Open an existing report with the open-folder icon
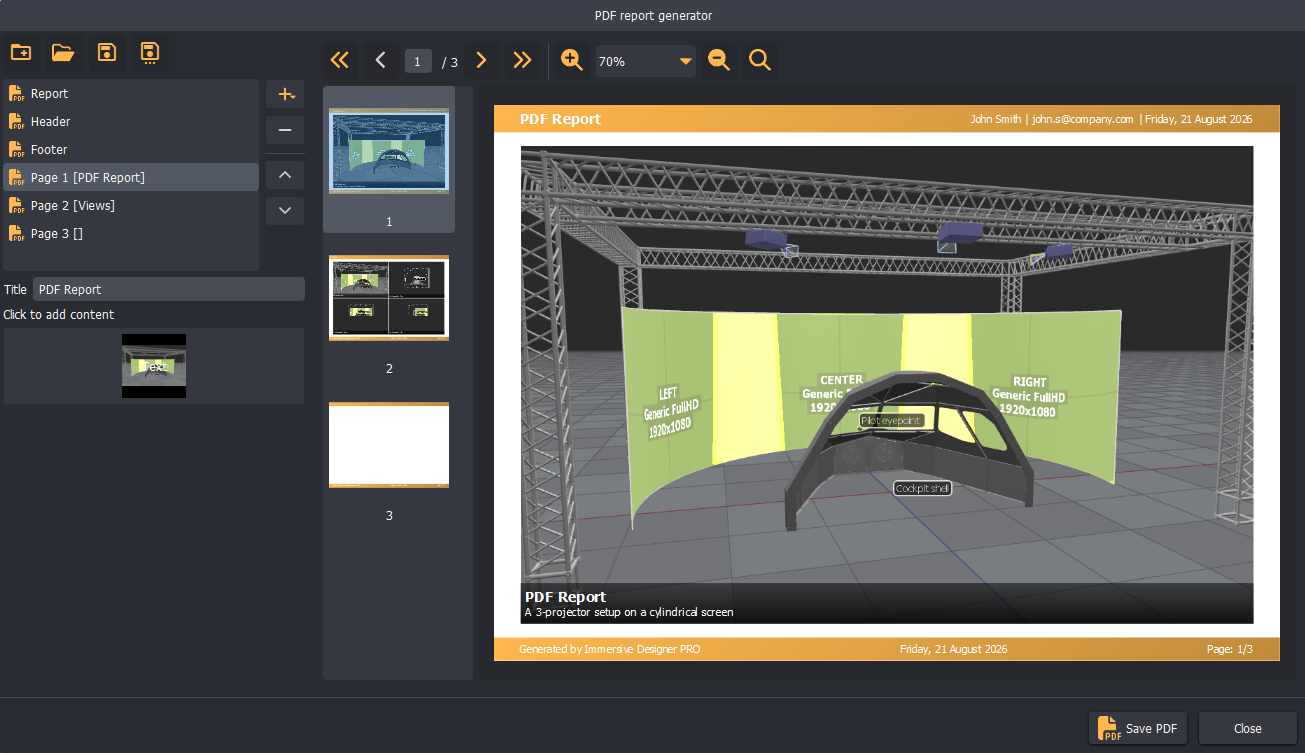 pyautogui.click(x=63, y=53)
